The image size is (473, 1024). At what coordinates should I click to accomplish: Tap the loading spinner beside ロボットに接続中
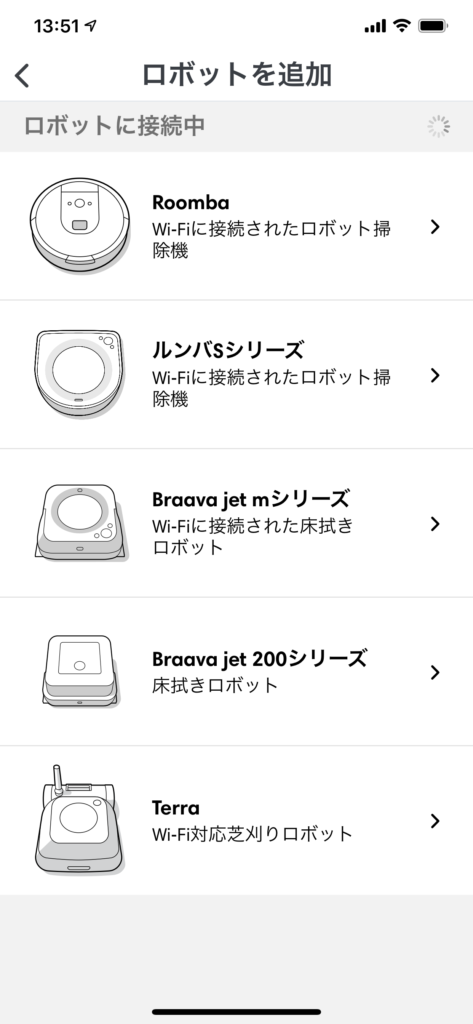point(438,126)
